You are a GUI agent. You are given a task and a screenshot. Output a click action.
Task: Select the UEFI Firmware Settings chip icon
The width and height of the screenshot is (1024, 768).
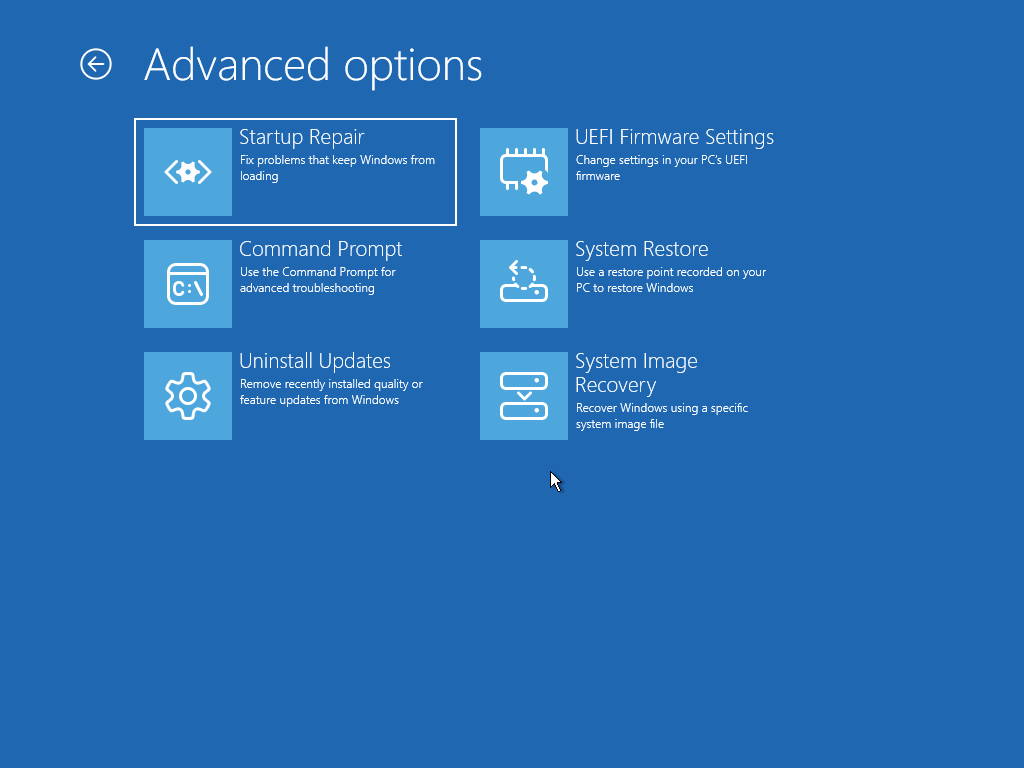[524, 171]
